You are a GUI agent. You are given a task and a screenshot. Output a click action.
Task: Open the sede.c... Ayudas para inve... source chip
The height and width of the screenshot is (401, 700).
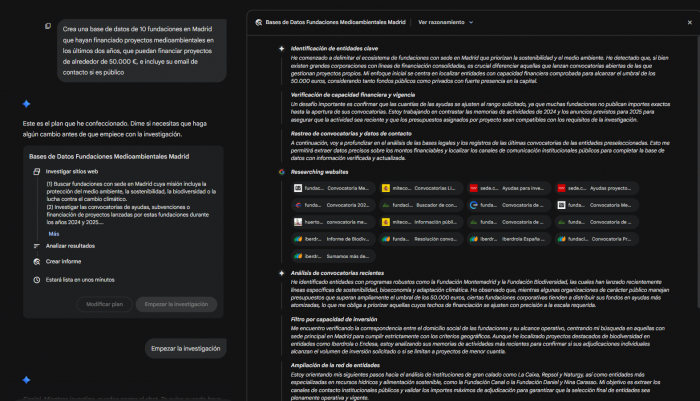point(508,188)
